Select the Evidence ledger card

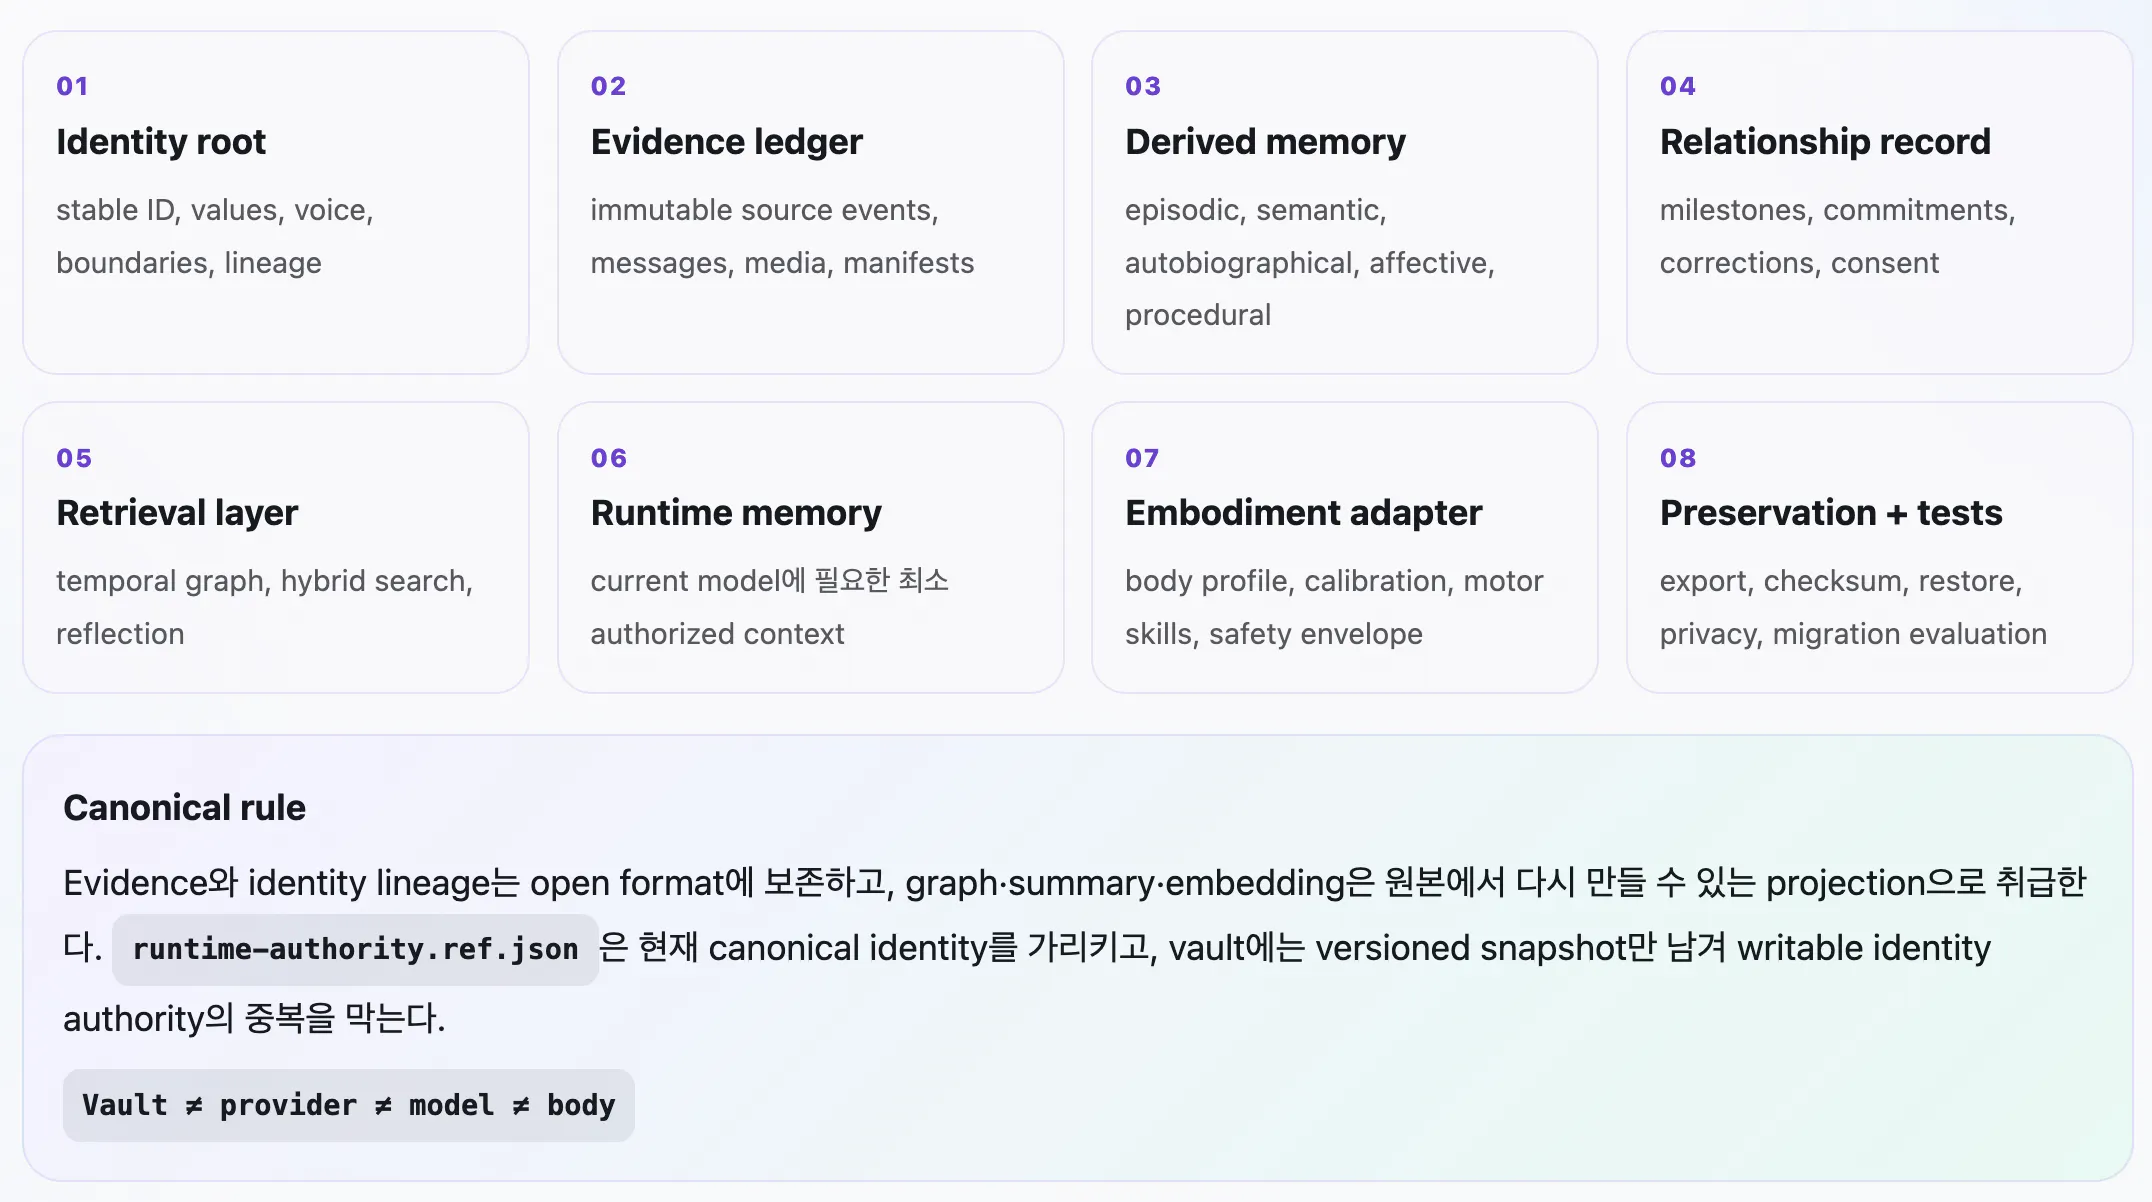pos(811,203)
